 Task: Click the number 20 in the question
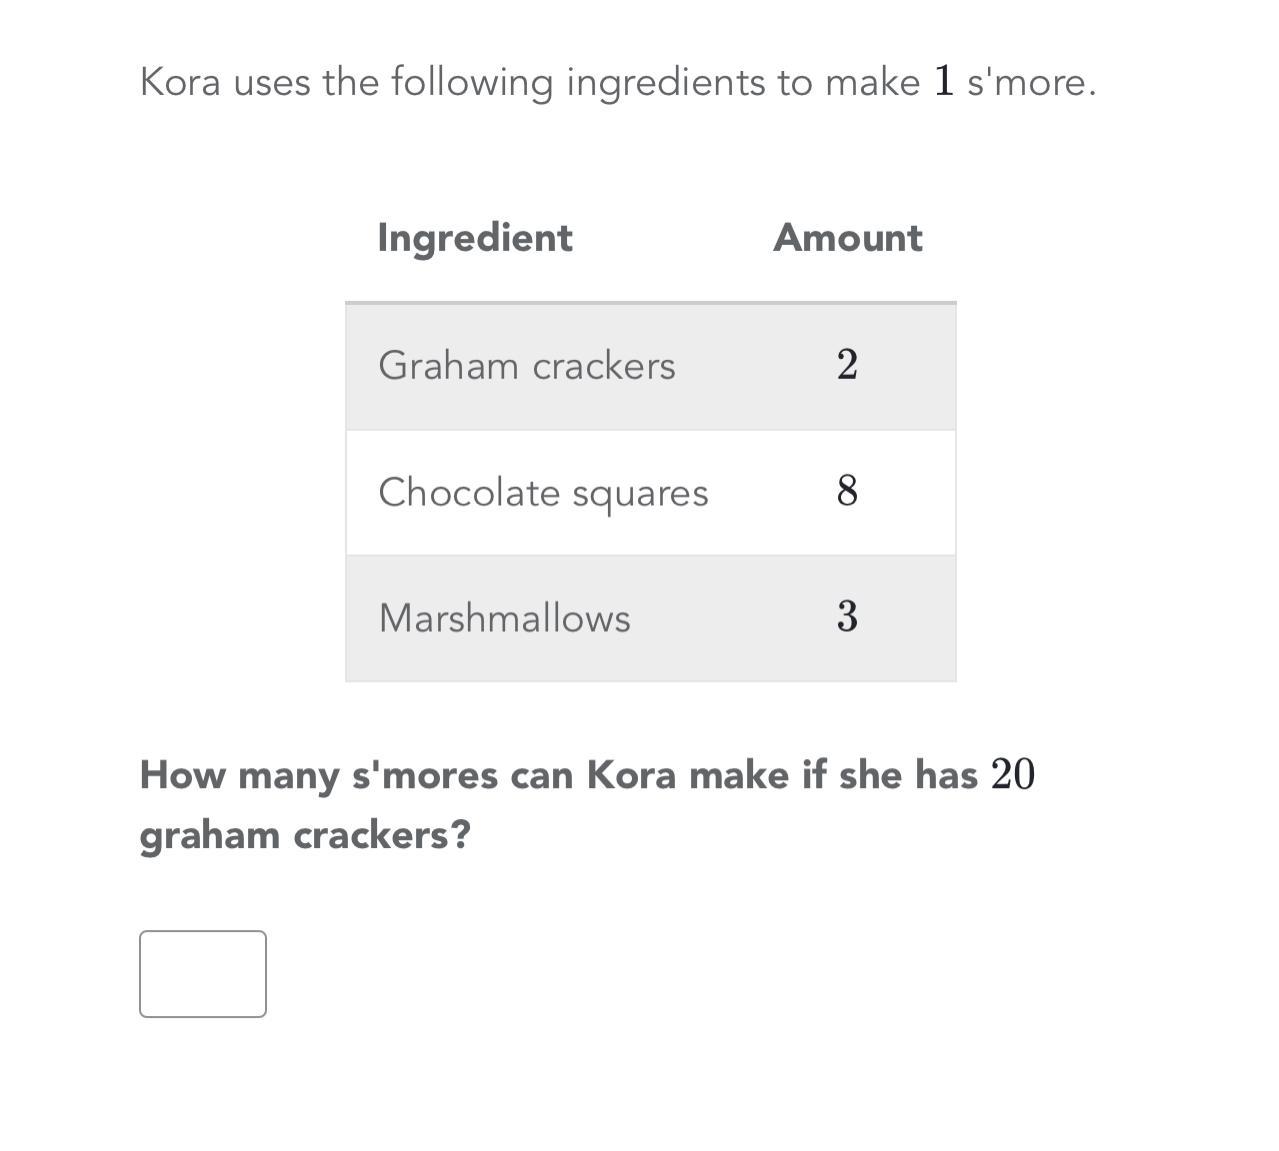coord(1013,774)
